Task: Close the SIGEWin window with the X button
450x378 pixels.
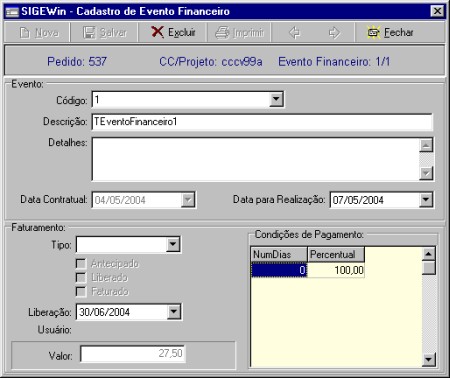Action: pos(437,11)
